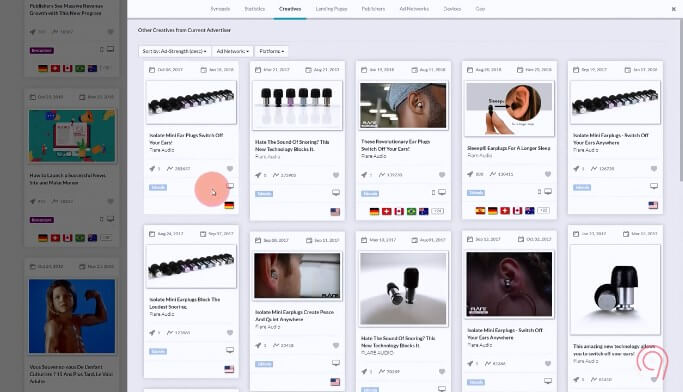Open the man-with-earplug ad thumbnail
Image resolution: width=683 pixels, height=392 pixels.
[x=403, y=105]
